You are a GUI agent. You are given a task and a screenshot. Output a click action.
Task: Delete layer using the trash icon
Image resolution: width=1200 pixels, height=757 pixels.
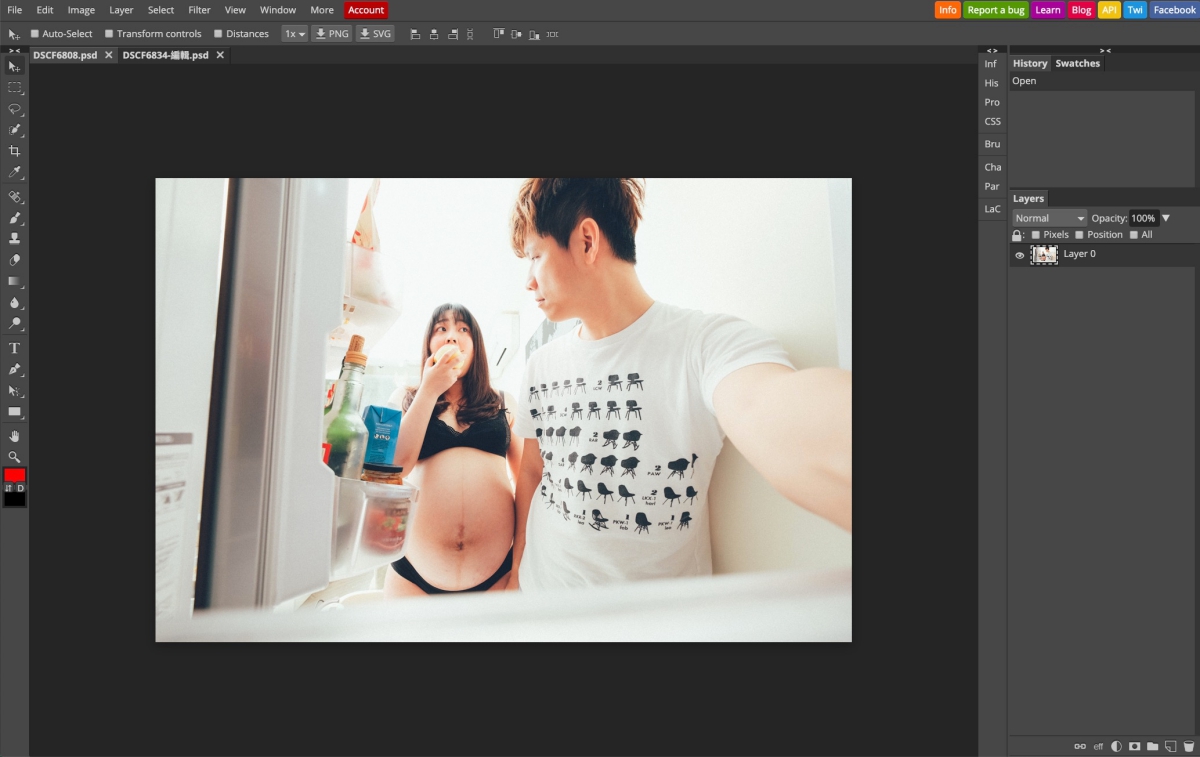pos(1188,746)
